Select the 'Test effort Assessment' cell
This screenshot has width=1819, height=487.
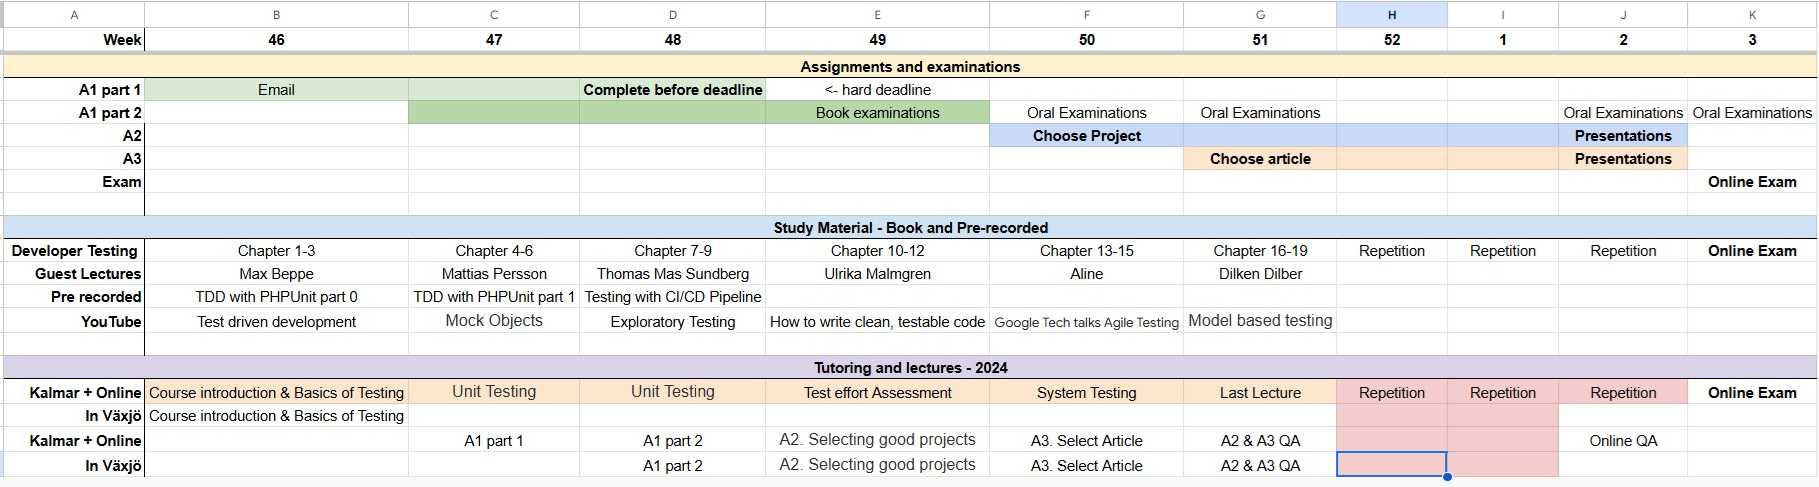pyautogui.click(x=877, y=393)
